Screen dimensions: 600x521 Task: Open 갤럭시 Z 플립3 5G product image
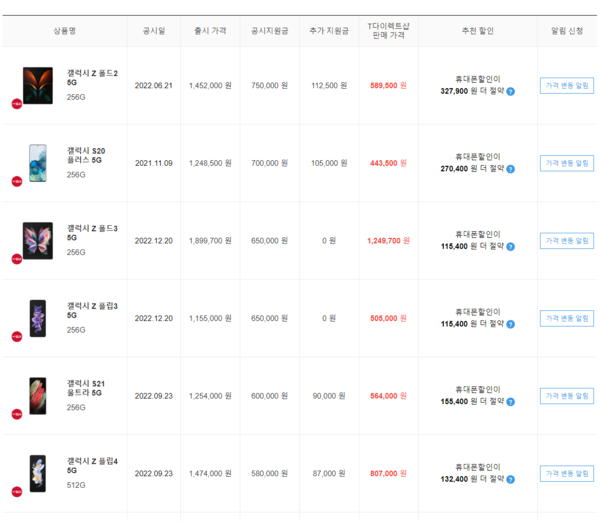coord(38,318)
